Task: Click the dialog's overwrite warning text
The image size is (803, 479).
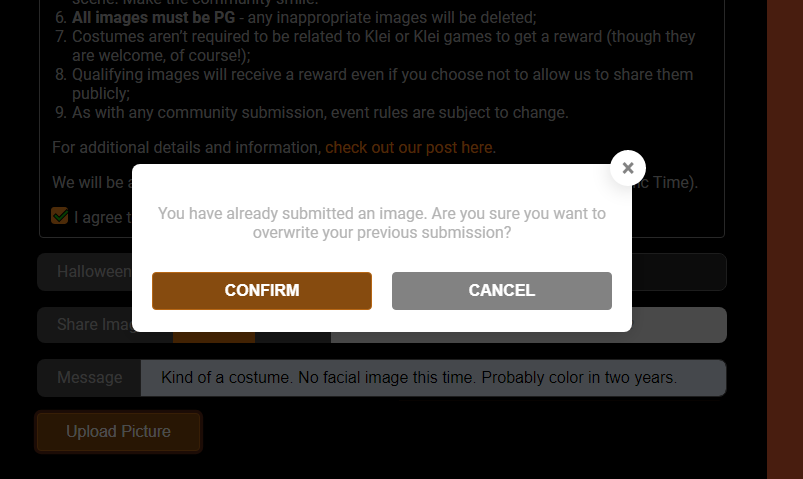Action: (x=381, y=223)
